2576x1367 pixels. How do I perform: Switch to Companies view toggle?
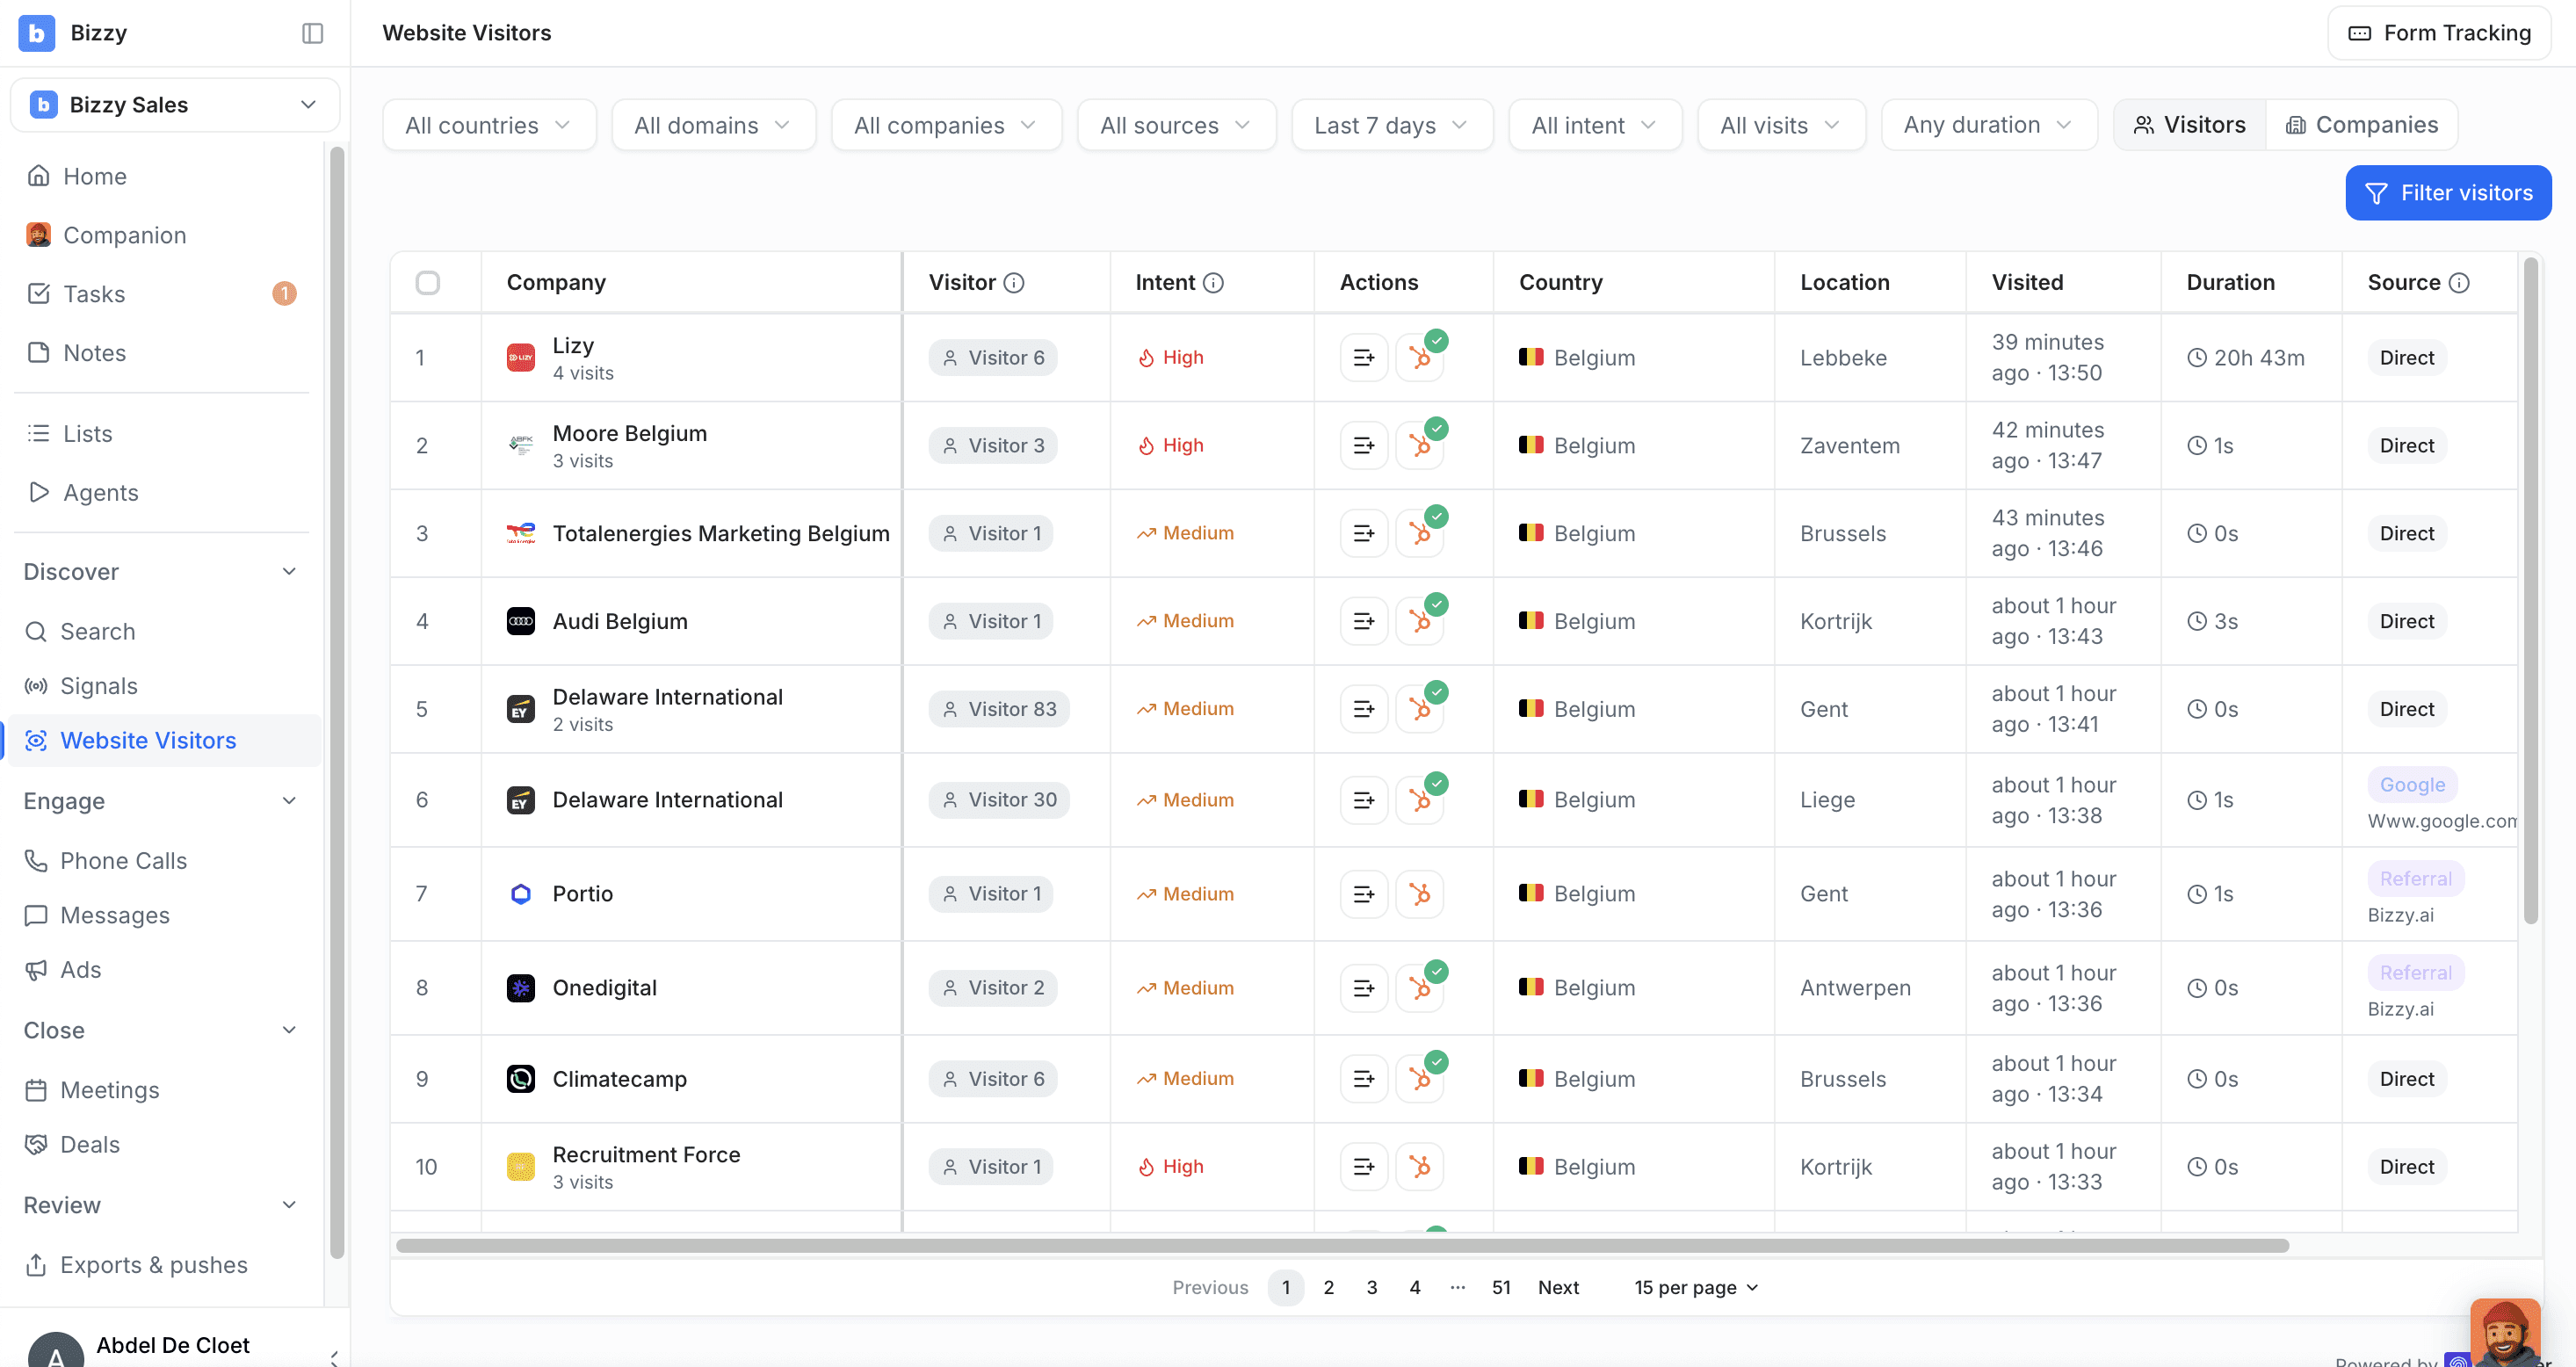click(2362, 125)
